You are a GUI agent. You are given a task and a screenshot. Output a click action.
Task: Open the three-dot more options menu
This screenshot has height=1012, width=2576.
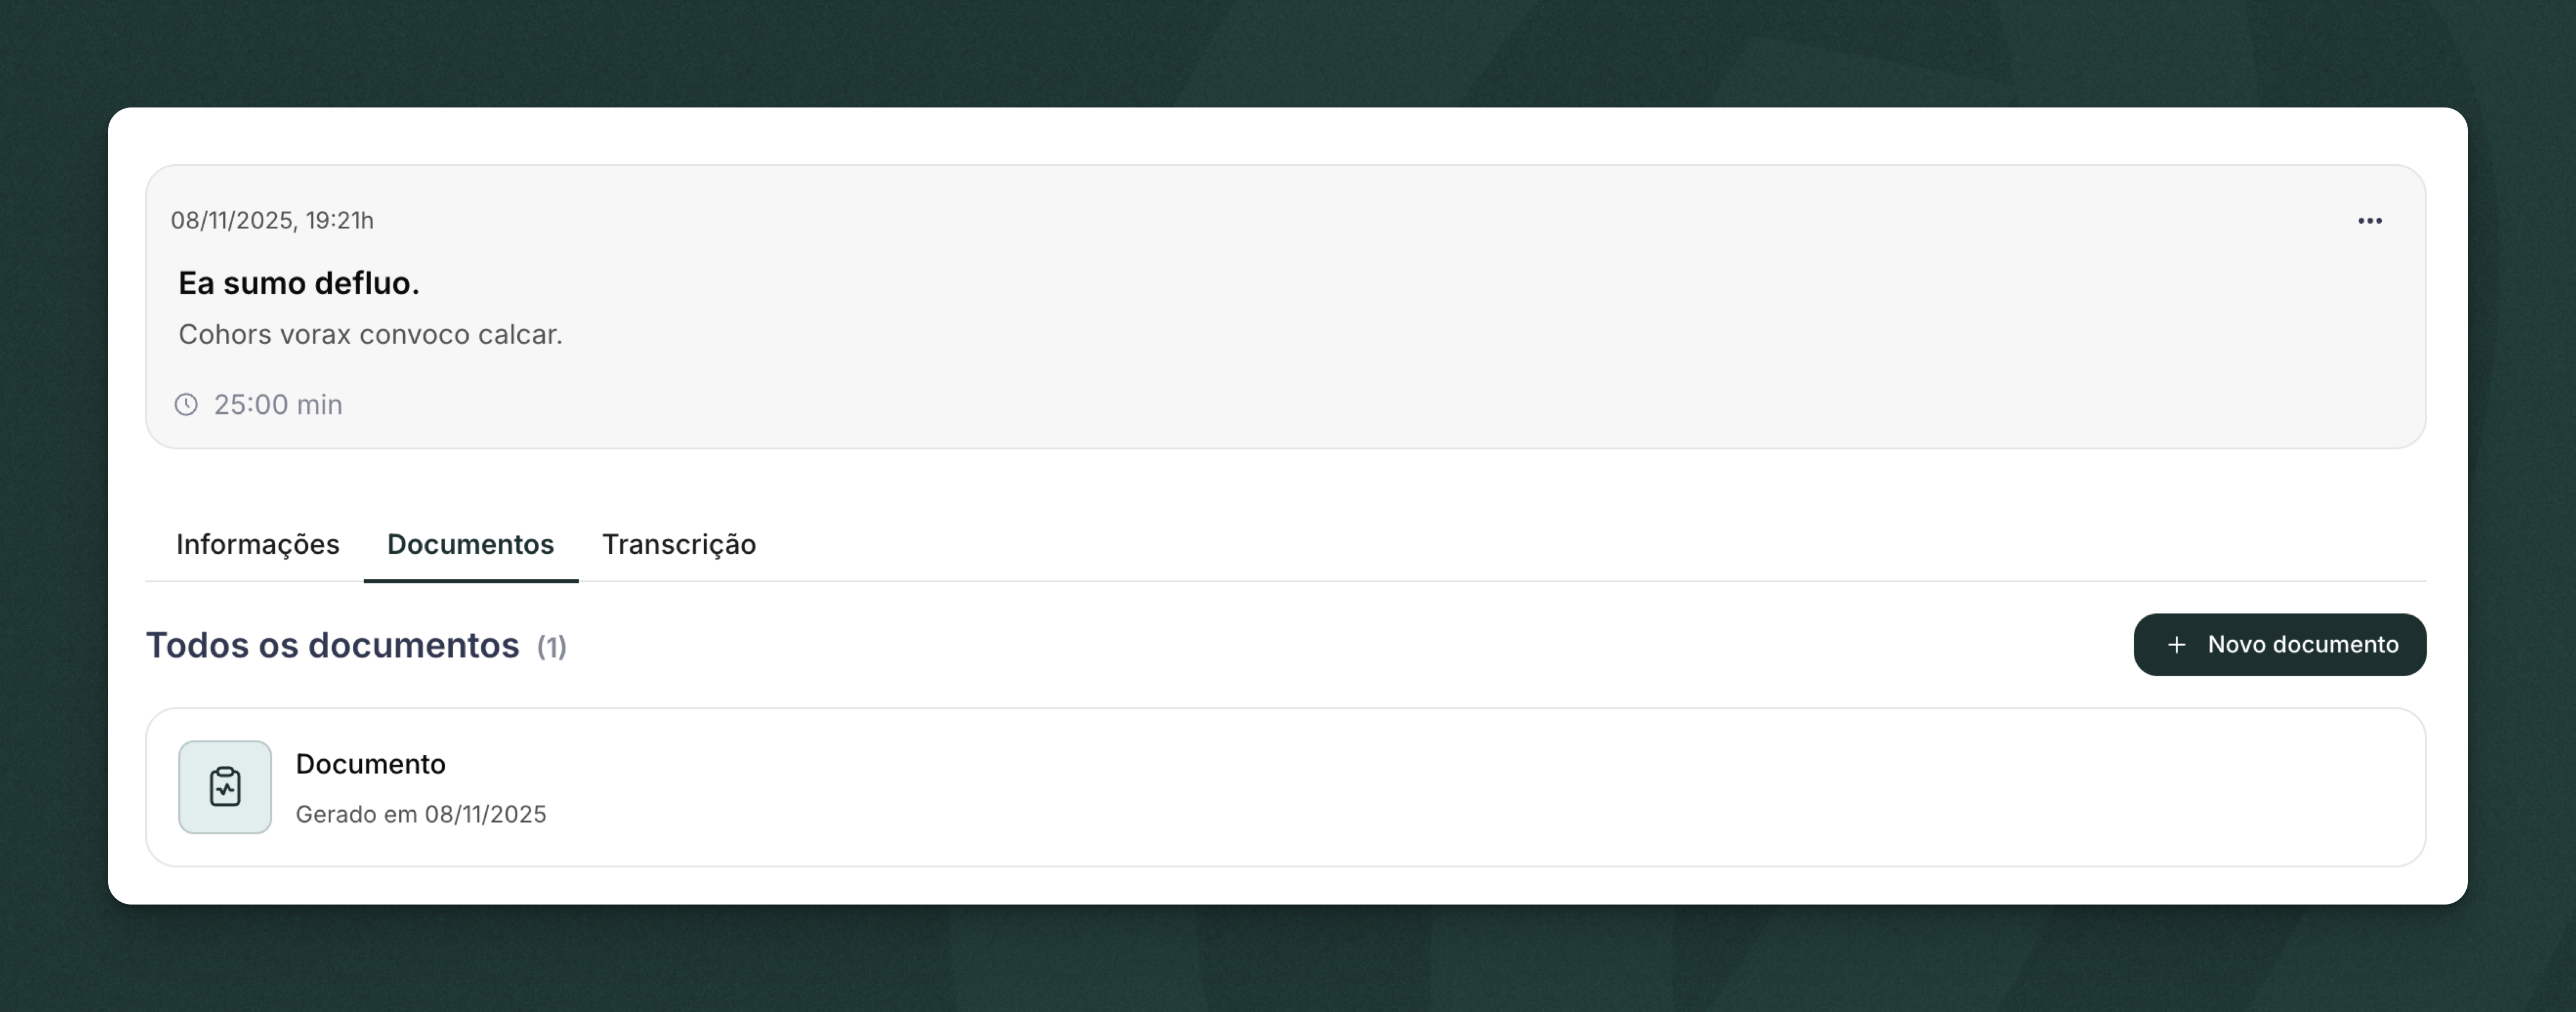click(x=2369, y=221)
